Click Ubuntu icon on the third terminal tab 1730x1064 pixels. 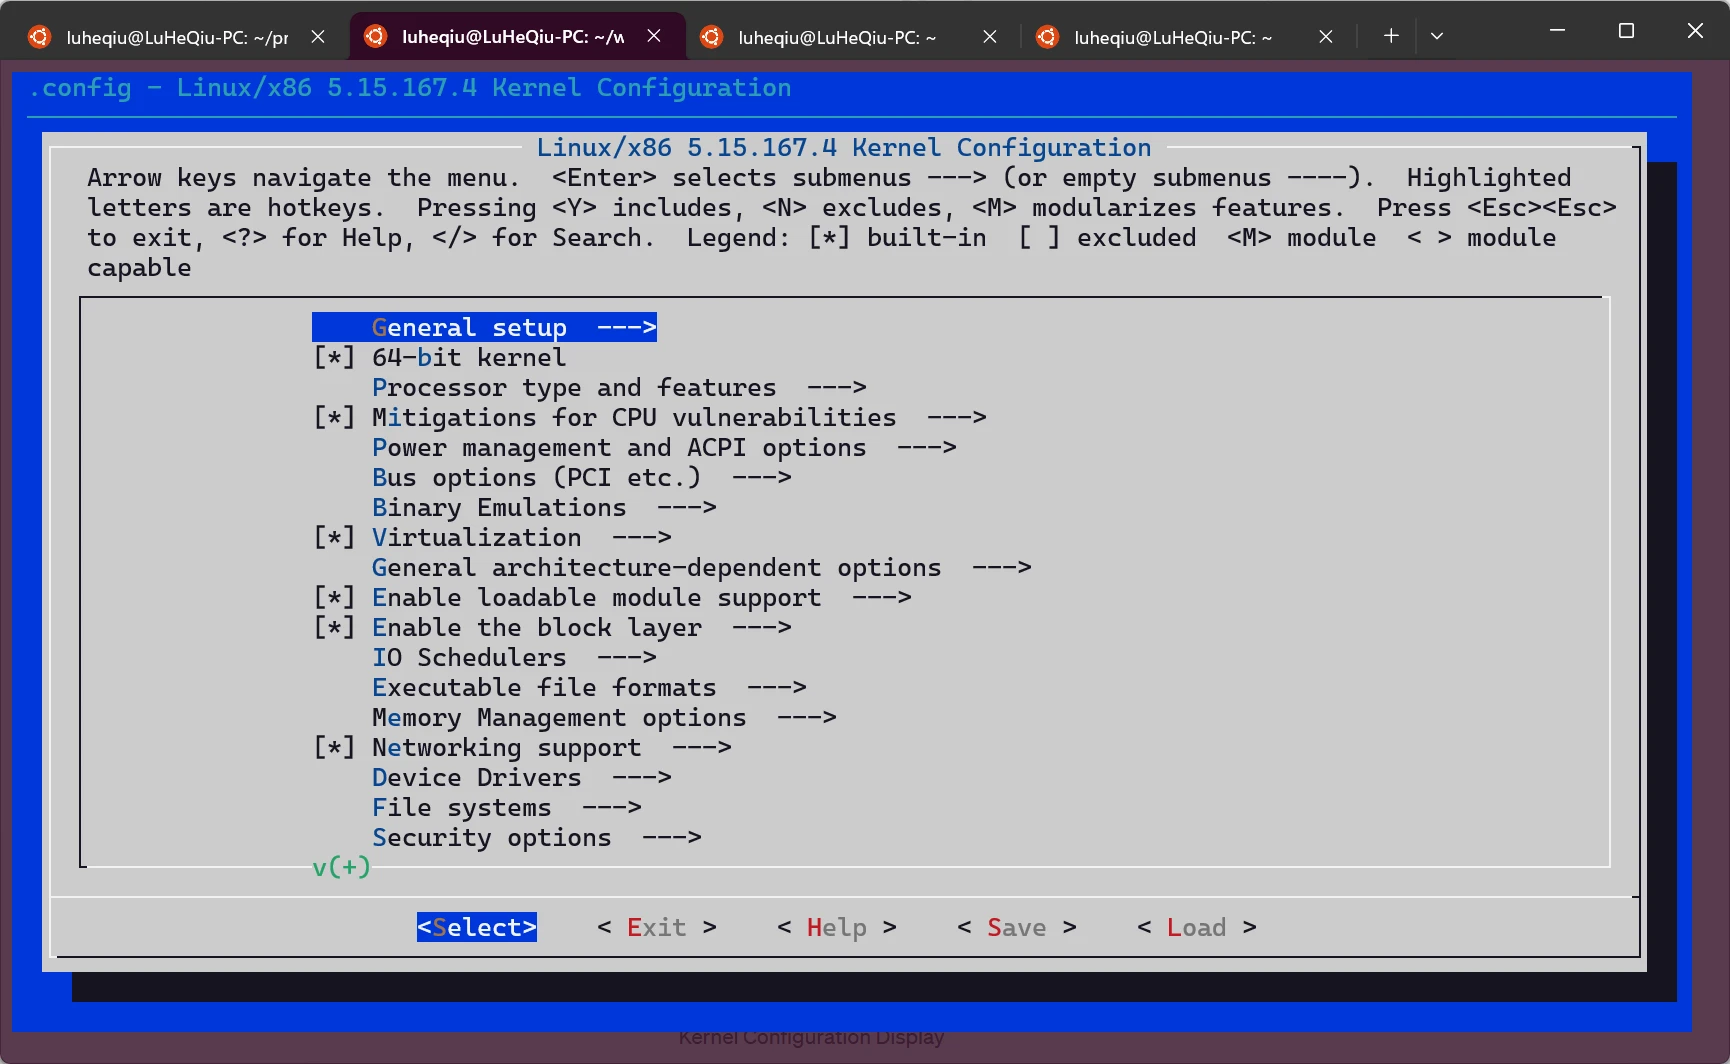click(711, 37)
